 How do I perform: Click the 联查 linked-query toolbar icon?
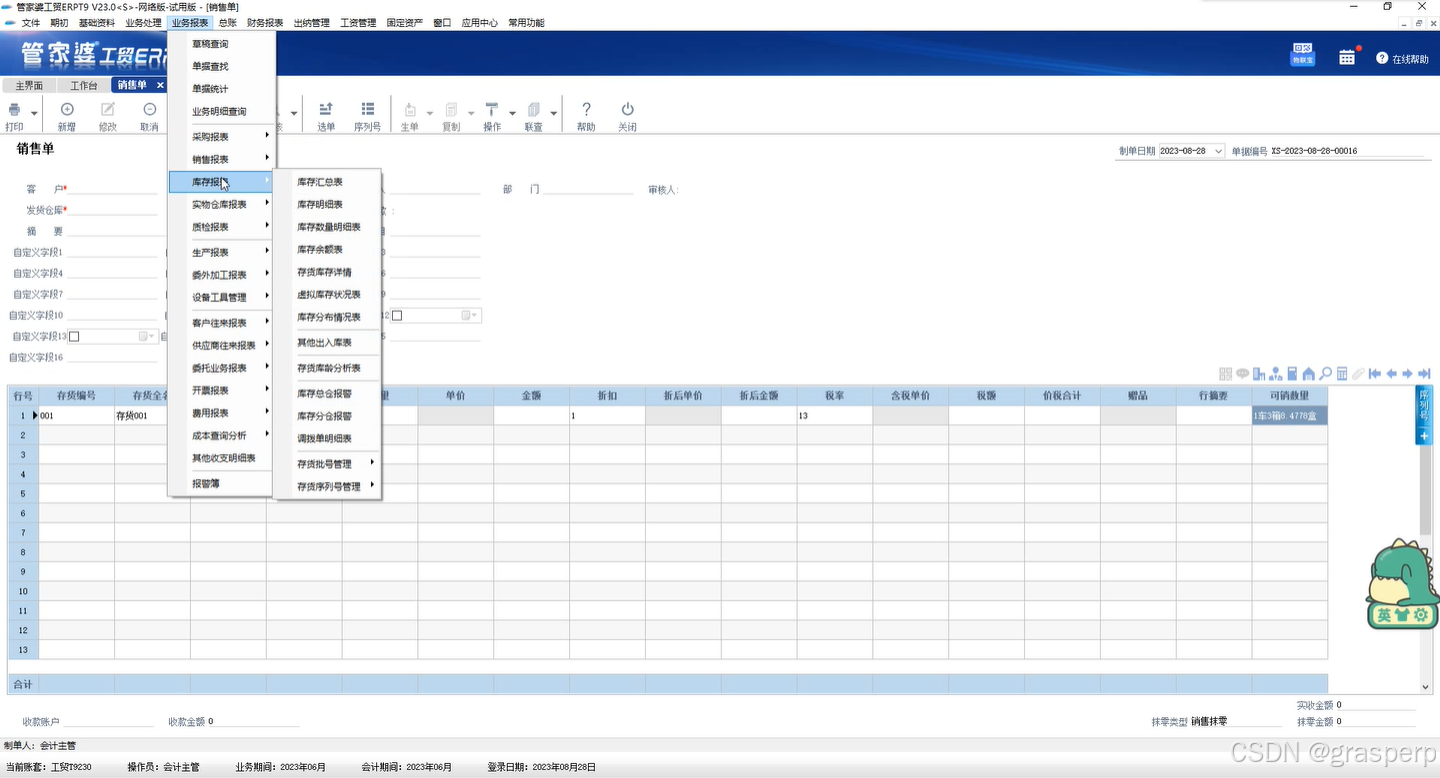click(x=533, y=110)
